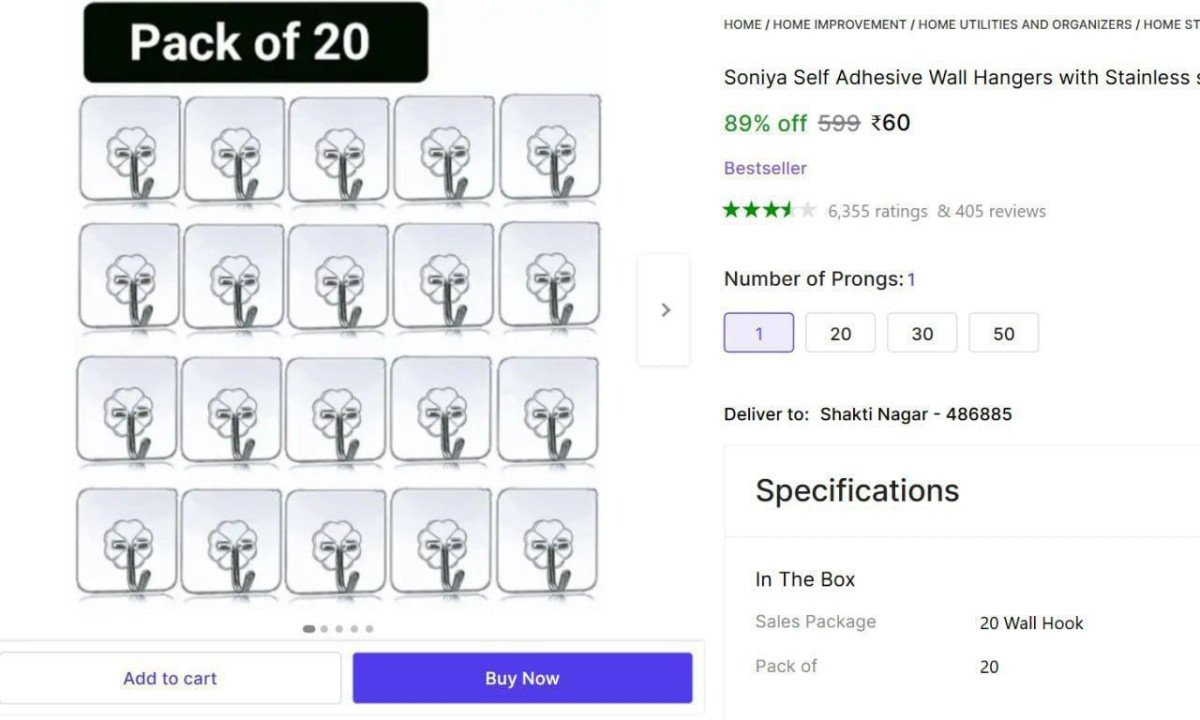Select the first carousel pagination dot
Screen dimensions: 1200x720
tap(309, 629)
